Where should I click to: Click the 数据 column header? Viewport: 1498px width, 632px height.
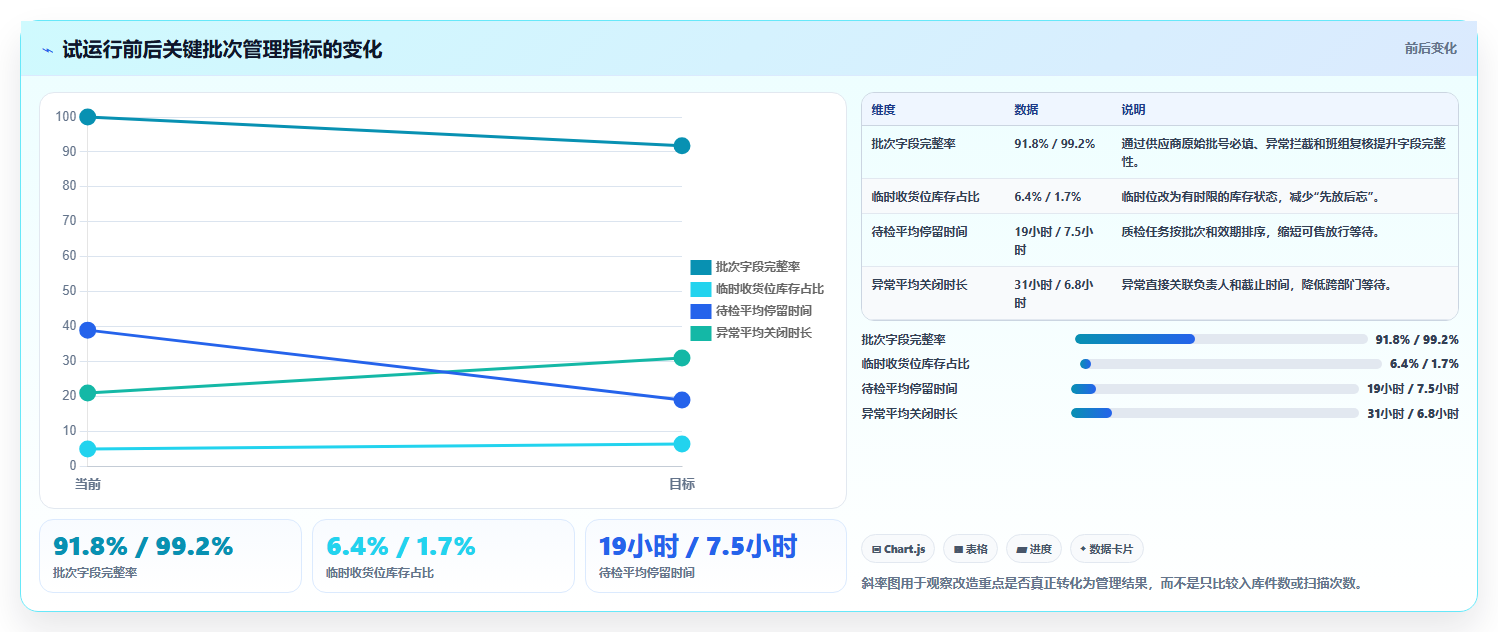coord(1026,110)
